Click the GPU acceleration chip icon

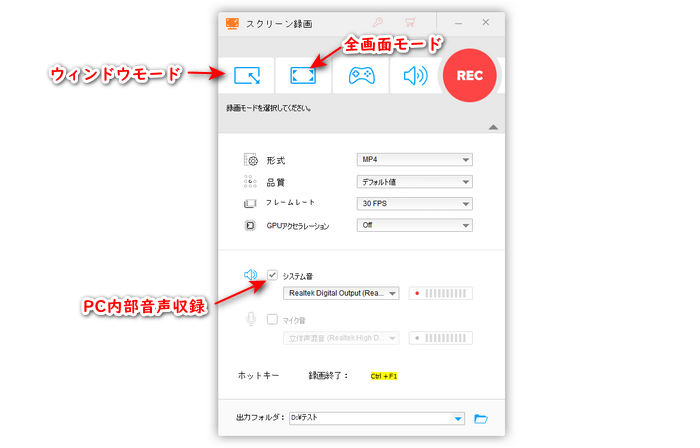[250, 225]
